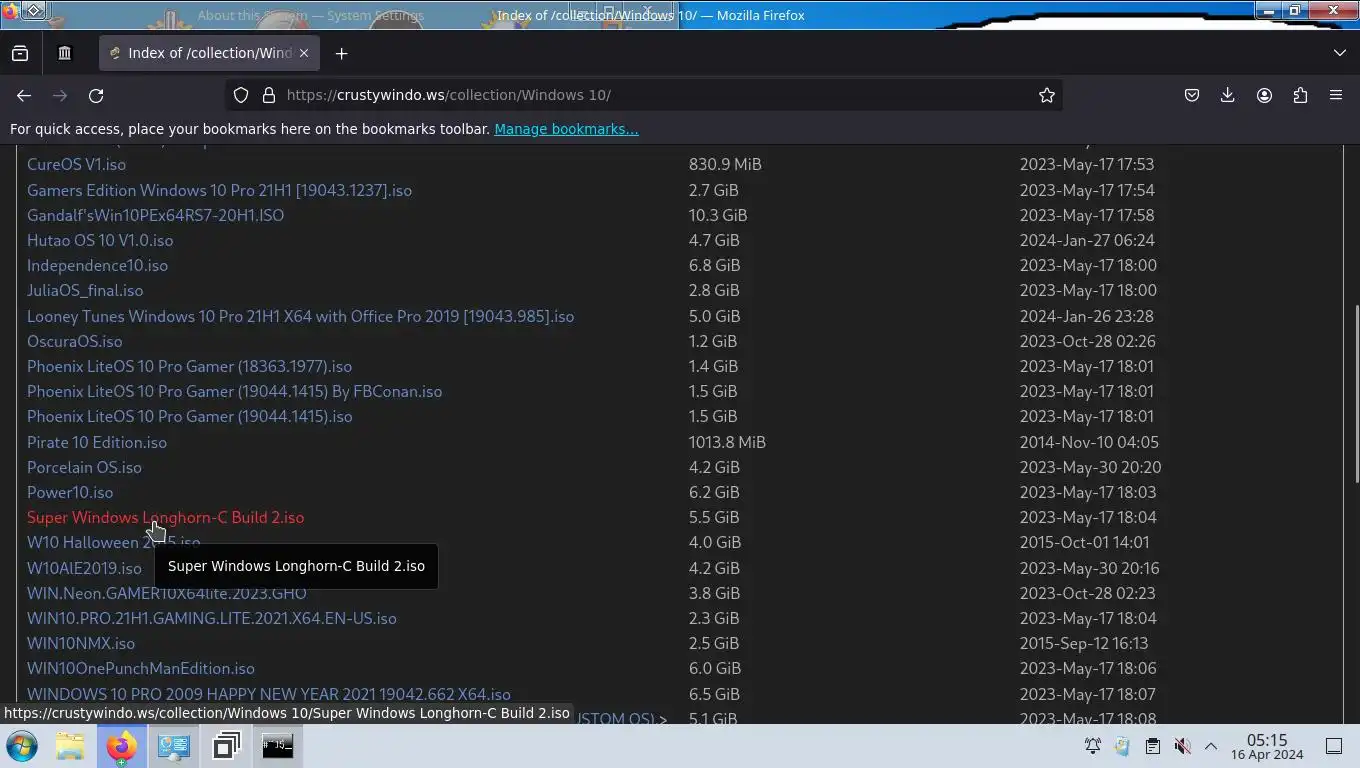The width and height of the screenshot is (1360, 768).
Task: Open Looney Tunes Windows 10 Pro iso link
Action: pos(300,316)
